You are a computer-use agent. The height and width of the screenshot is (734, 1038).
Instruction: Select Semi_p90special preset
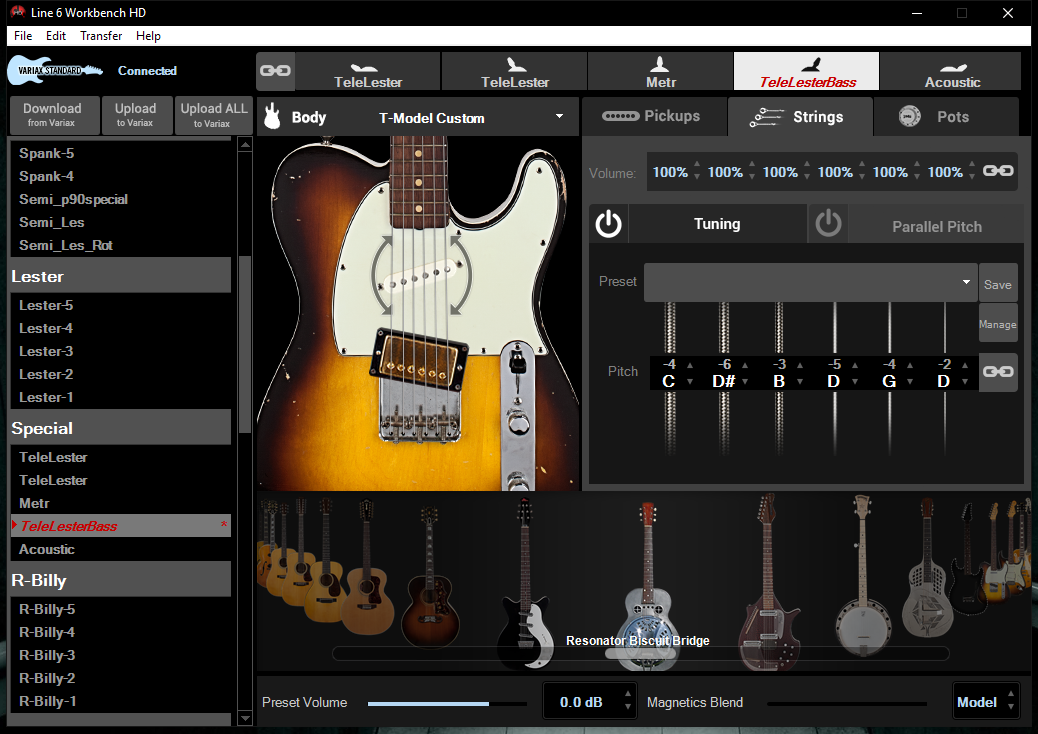(120, 199)
